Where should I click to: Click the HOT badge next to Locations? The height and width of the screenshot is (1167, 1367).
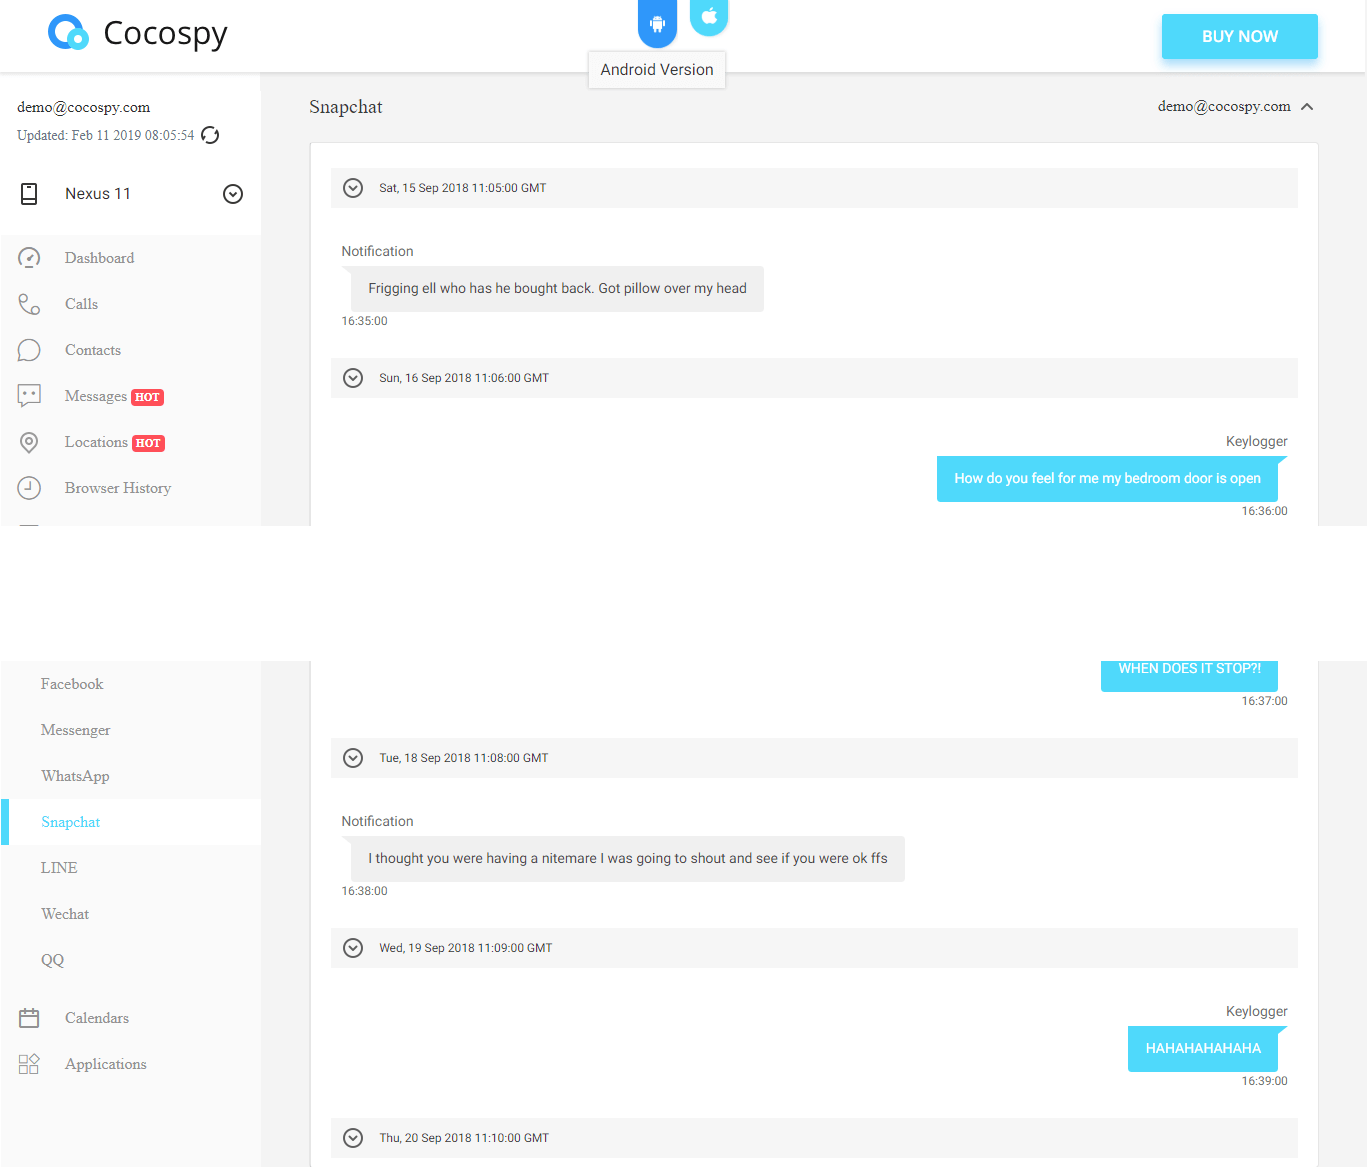pyautogui.click(x=148, y=443)
